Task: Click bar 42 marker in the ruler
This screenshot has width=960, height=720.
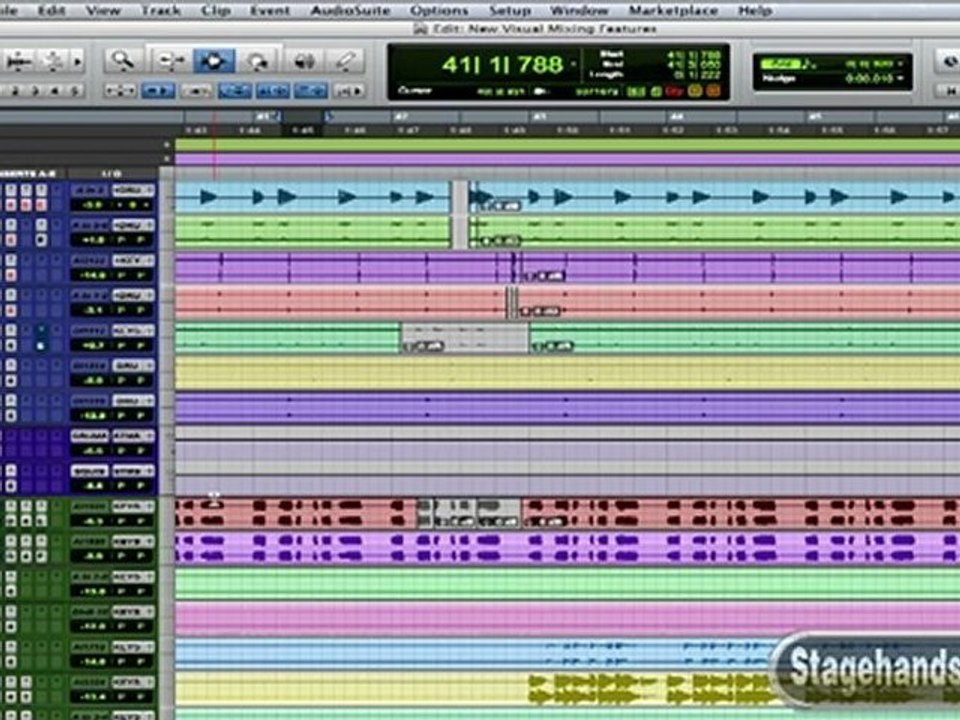Action: (401, 116)
